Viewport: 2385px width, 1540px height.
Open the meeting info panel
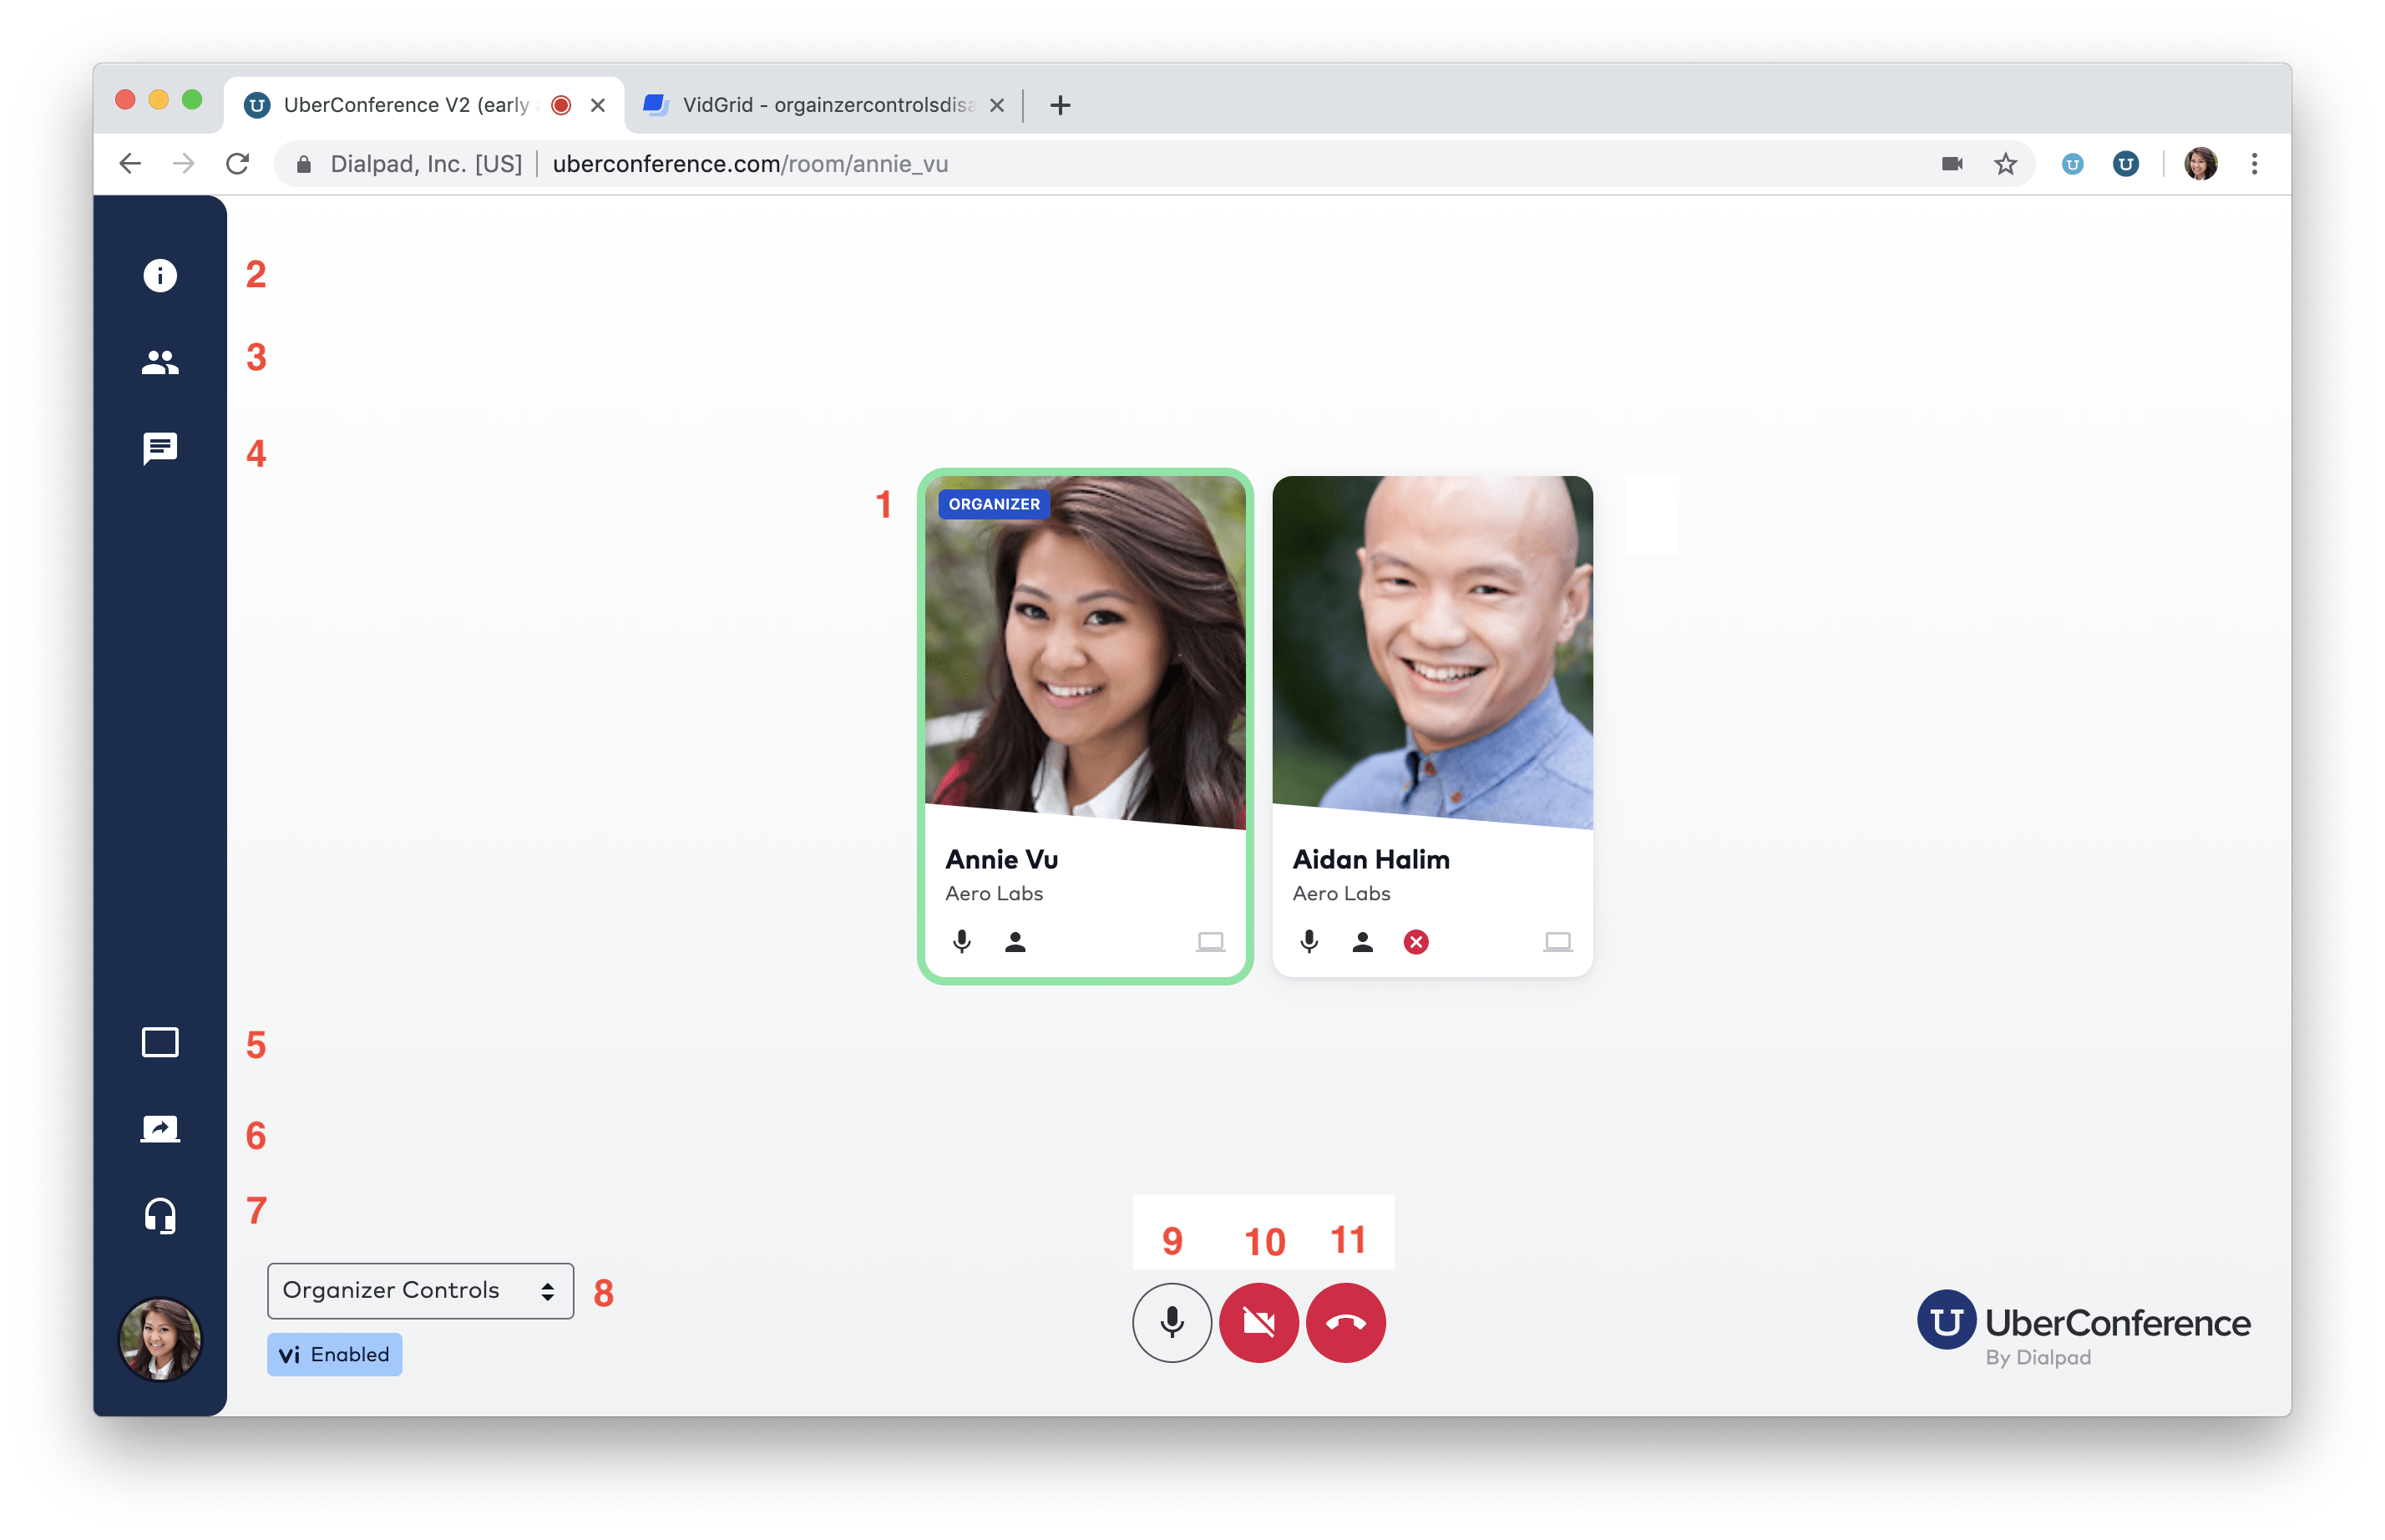(159, 276)
